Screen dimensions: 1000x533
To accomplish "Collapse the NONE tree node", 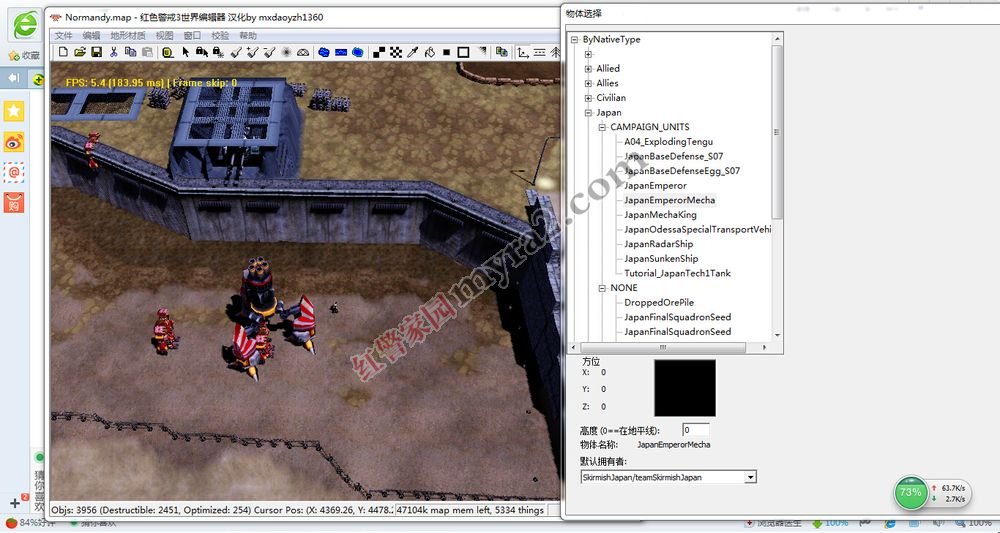I will 602,288.
